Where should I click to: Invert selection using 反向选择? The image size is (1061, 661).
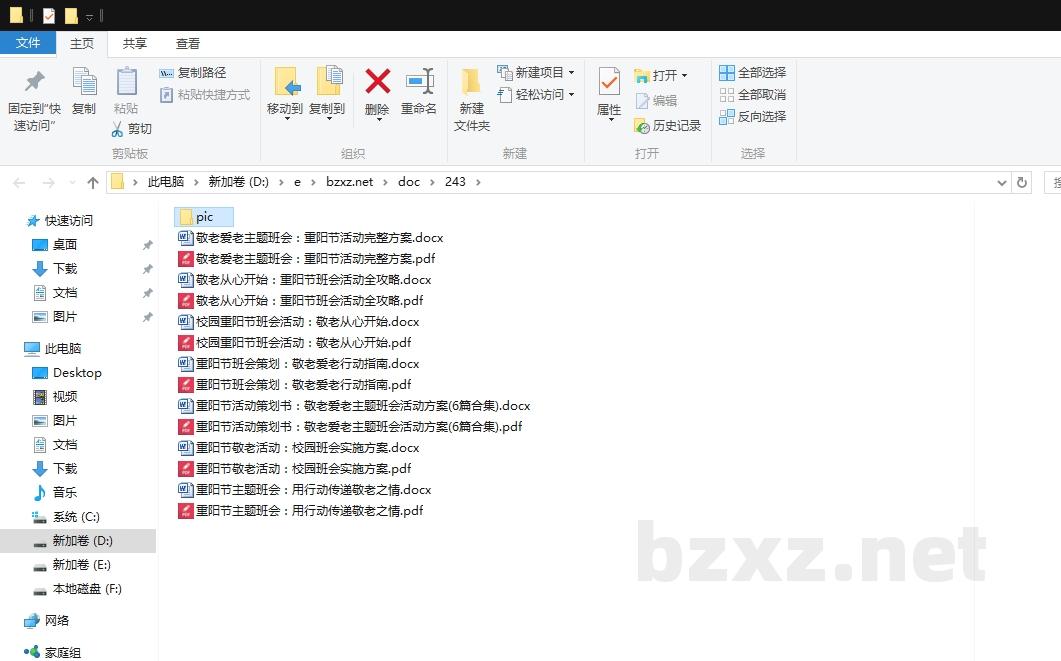point(751,117)
